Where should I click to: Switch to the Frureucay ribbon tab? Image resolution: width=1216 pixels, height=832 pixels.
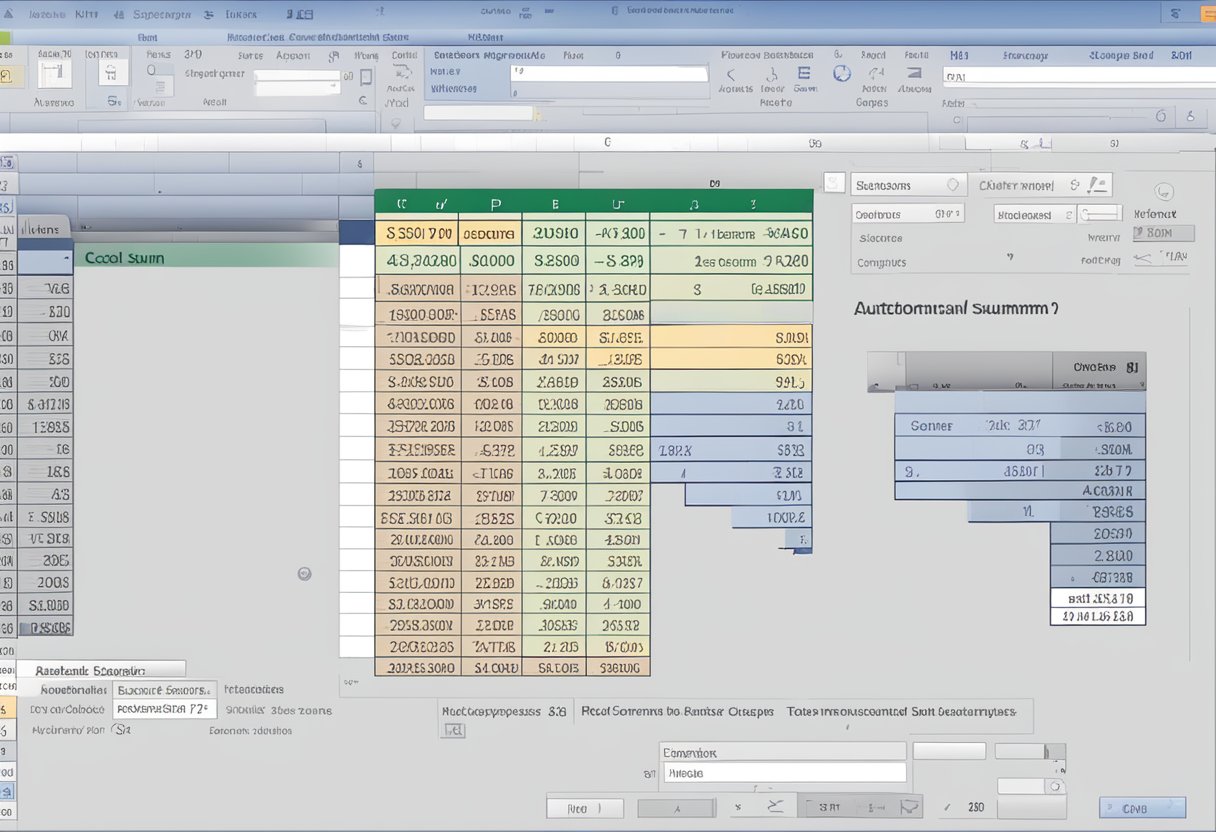coord(1025,57)
